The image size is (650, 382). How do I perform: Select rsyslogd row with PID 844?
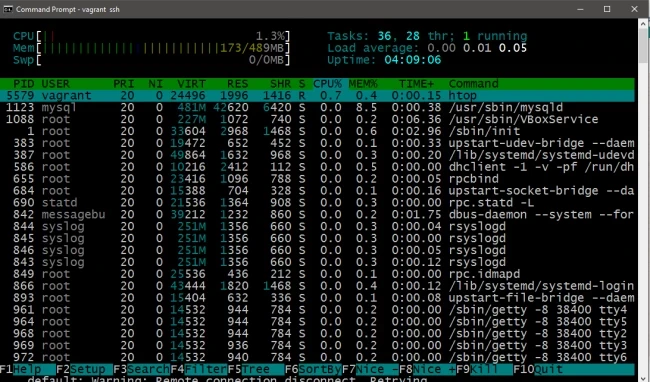coord(317,227)
